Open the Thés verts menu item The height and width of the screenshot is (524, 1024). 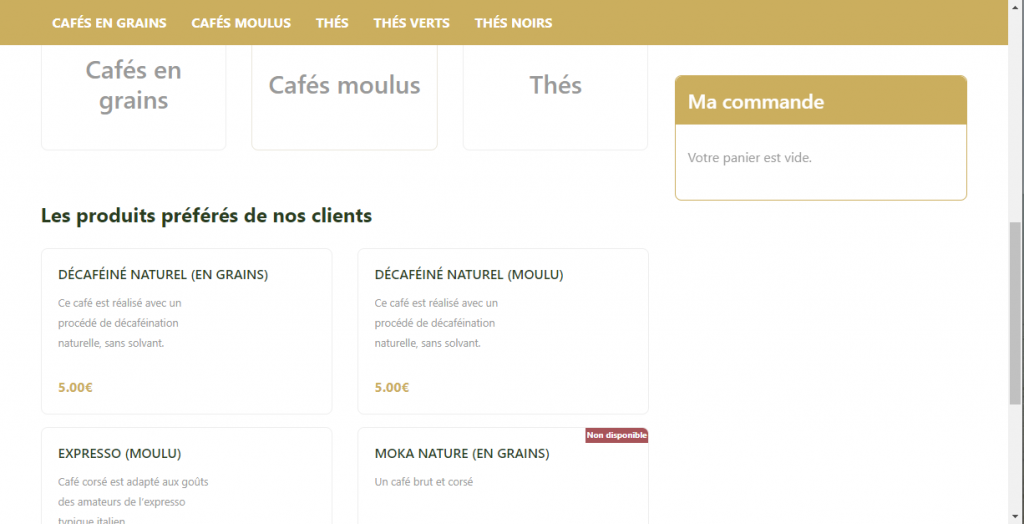click(x=411, y=23)
